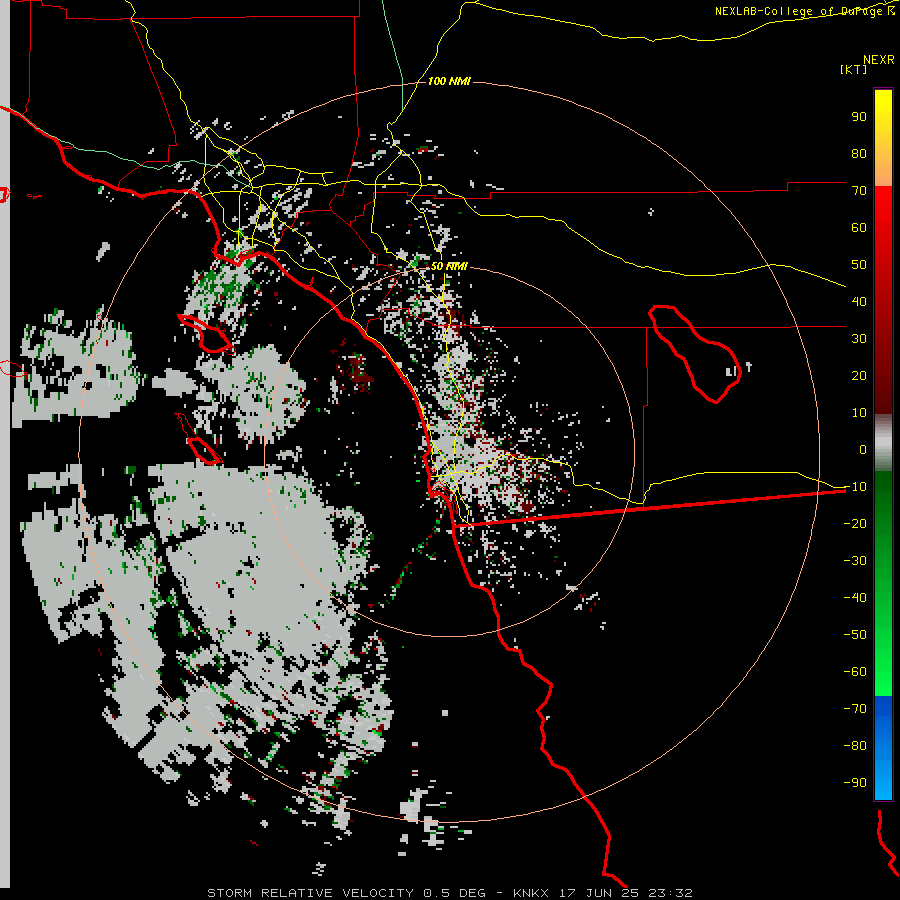Click the "-50" value on velocity scale
This screenshot has width=900, height=900.
coord(855,635)
